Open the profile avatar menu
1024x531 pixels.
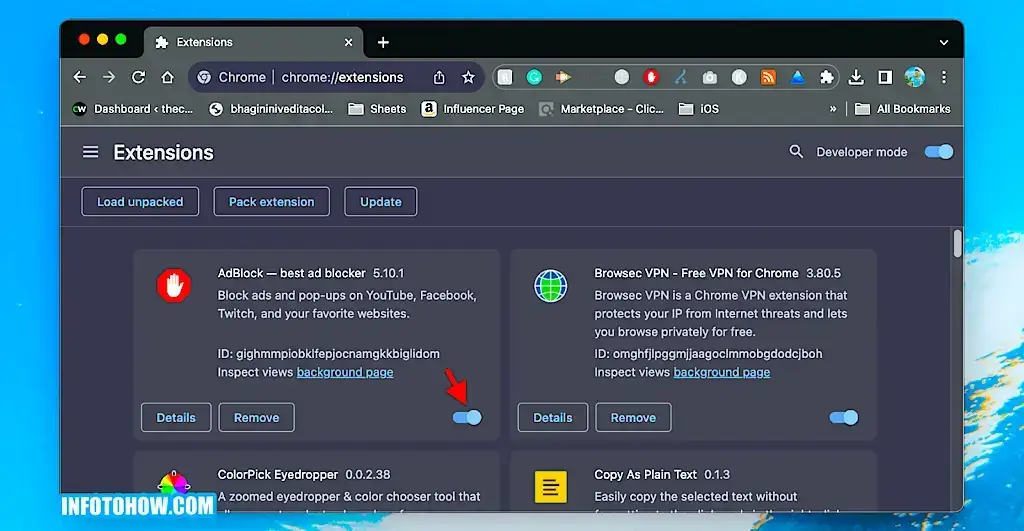click(914, 77)
